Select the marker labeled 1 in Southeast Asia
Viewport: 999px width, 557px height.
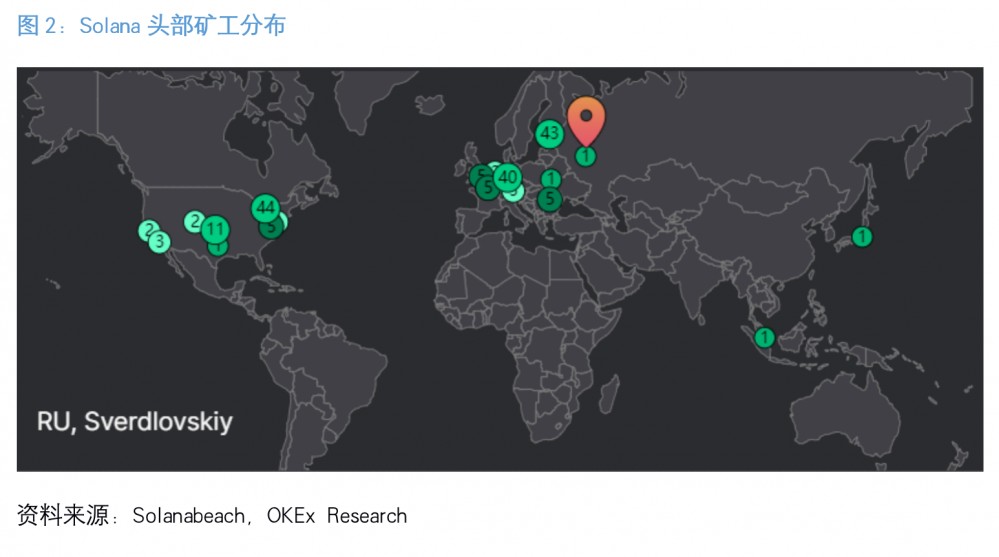point(765,337)
